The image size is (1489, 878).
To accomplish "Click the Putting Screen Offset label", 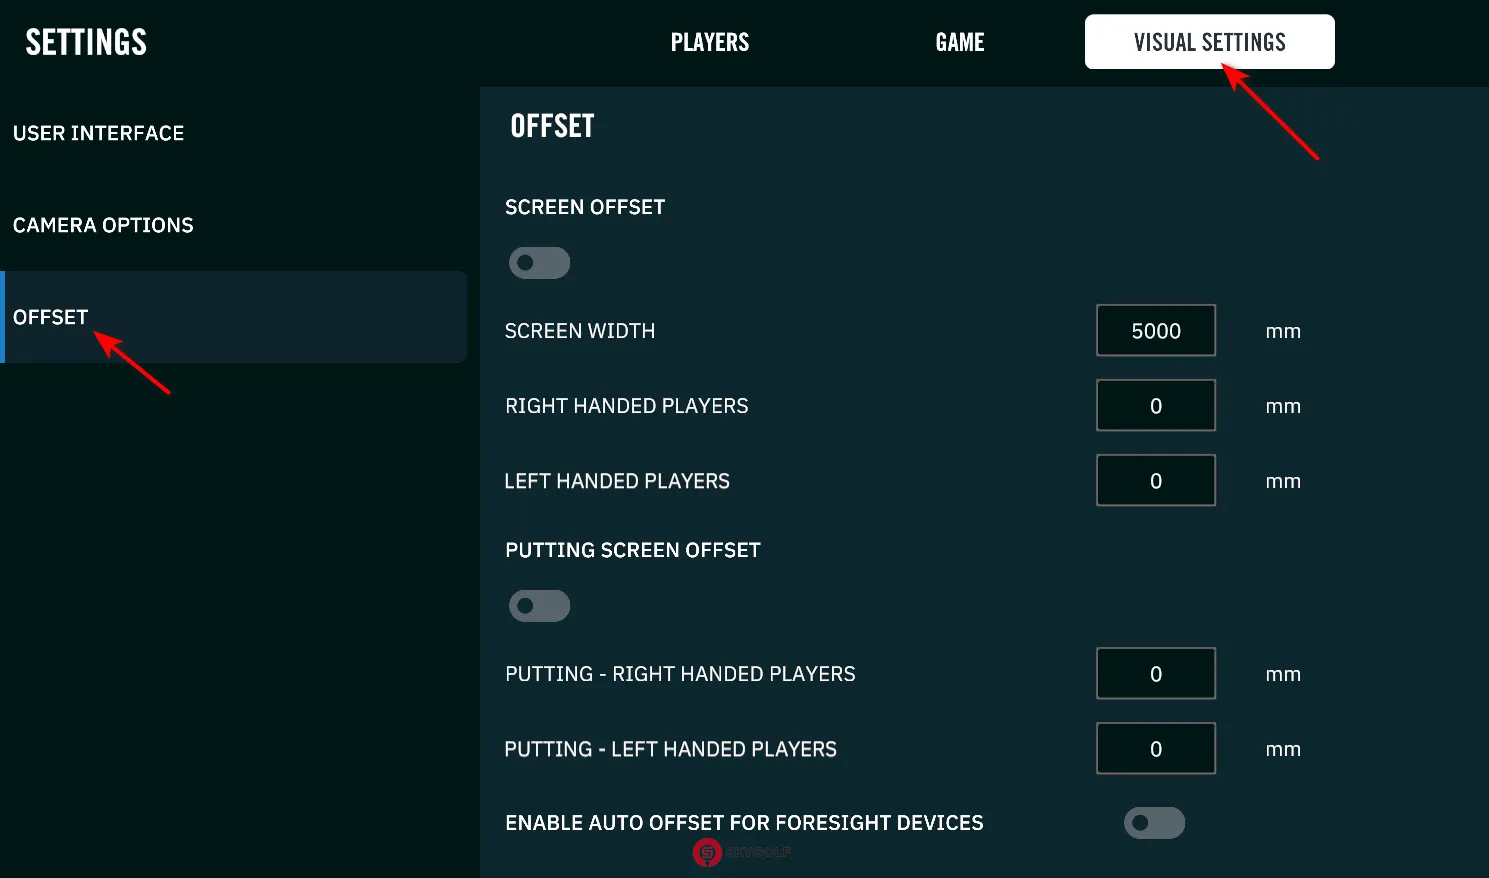I will pos(632,550).
